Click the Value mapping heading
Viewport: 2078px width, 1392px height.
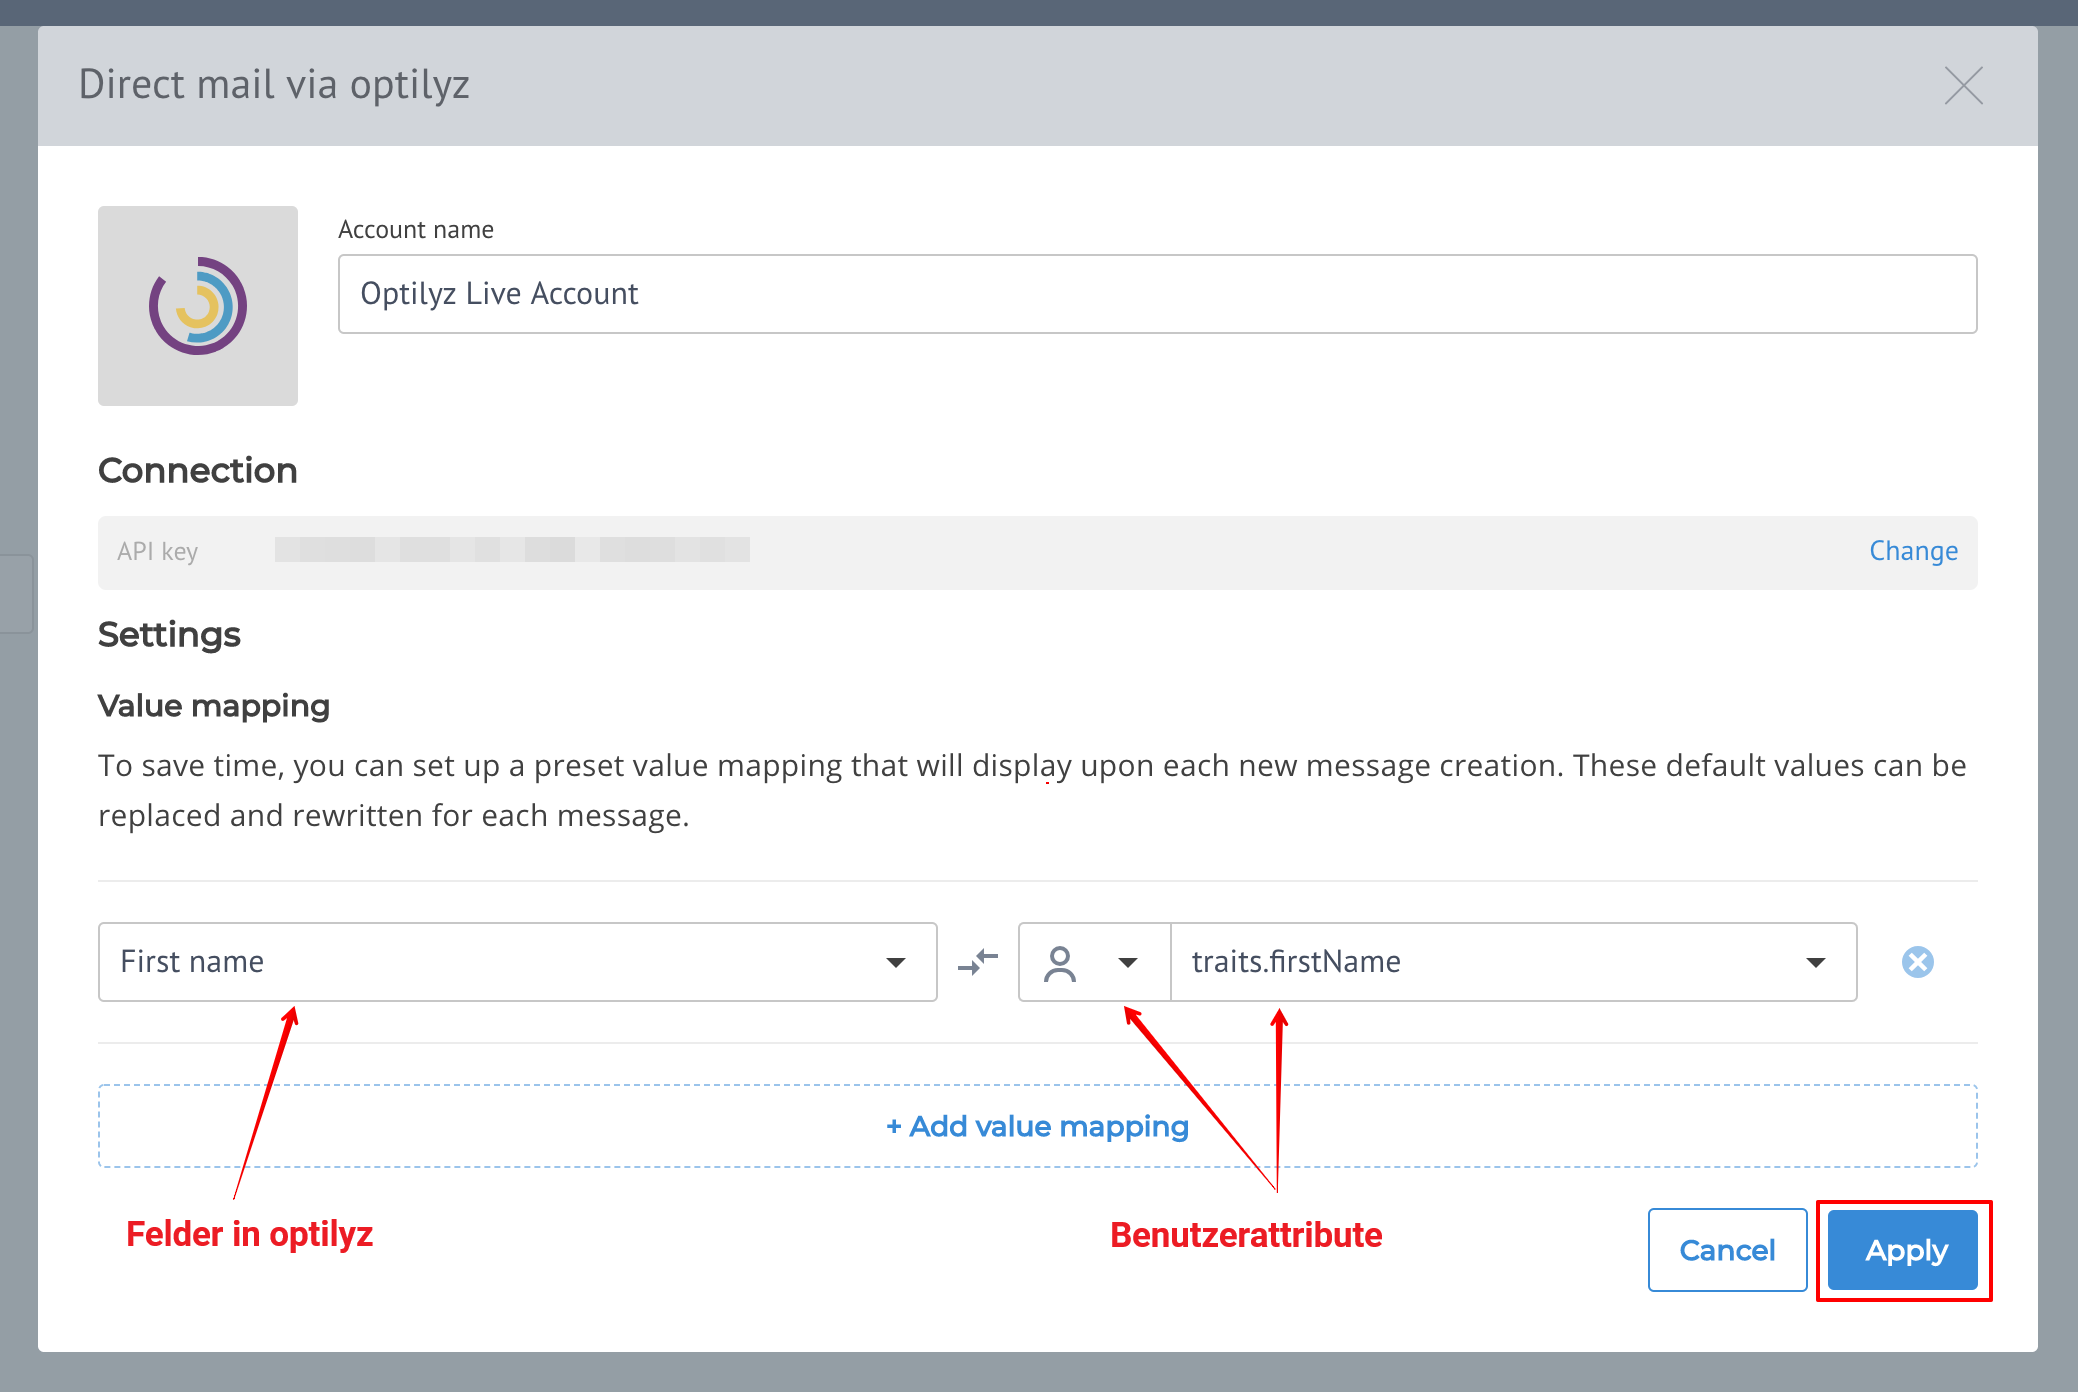pyautogui.click(x=214, y=706)
